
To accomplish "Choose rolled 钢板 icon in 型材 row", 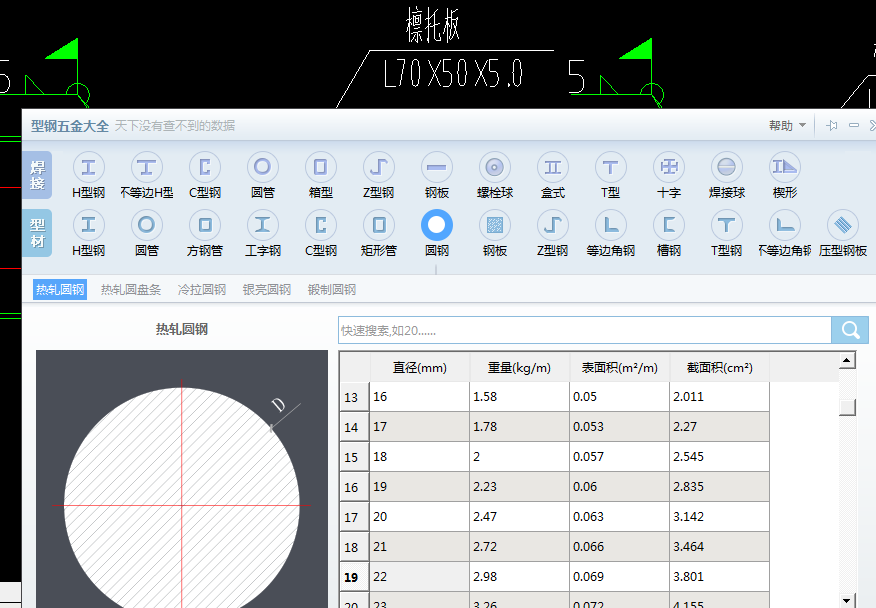I will click(x=495, y=225).
